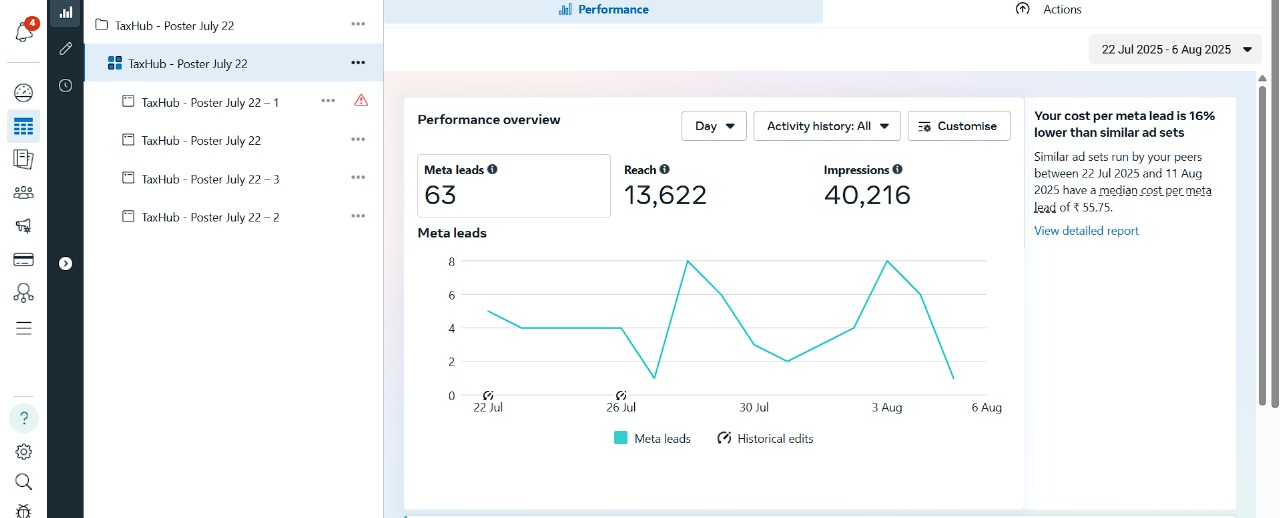This screenshot has height=518, width=1280.
Task: Open the Activity history: All dropdown
Action: pyautogui.click(x=827, y=126)
